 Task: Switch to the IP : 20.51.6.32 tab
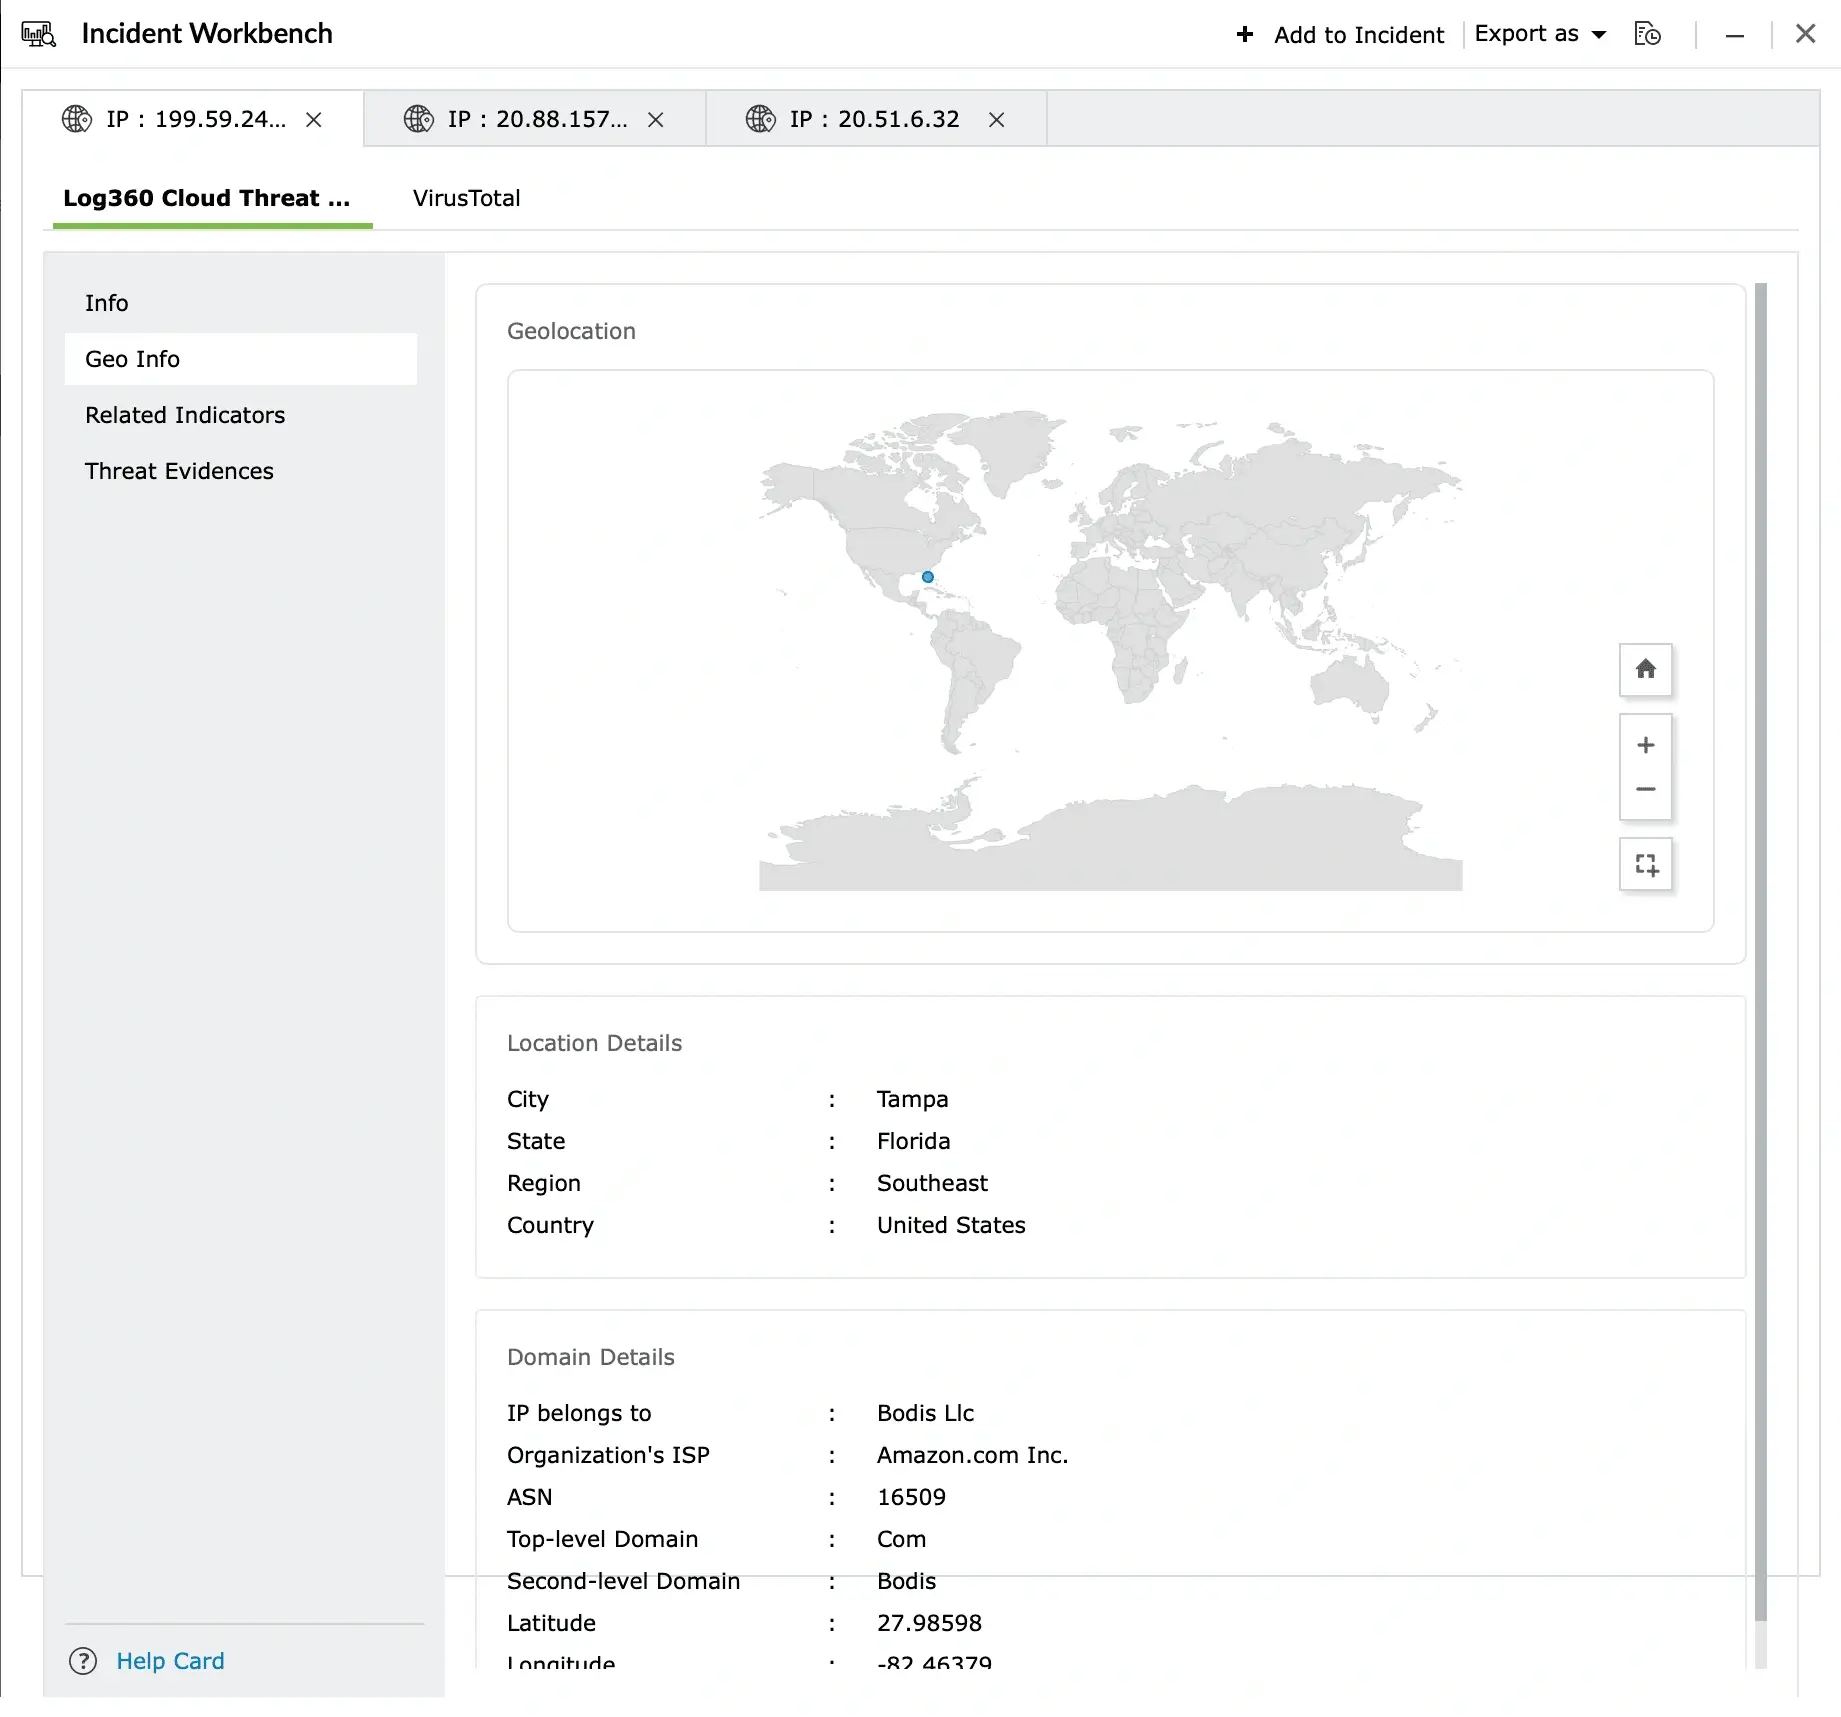click(876, 119)
